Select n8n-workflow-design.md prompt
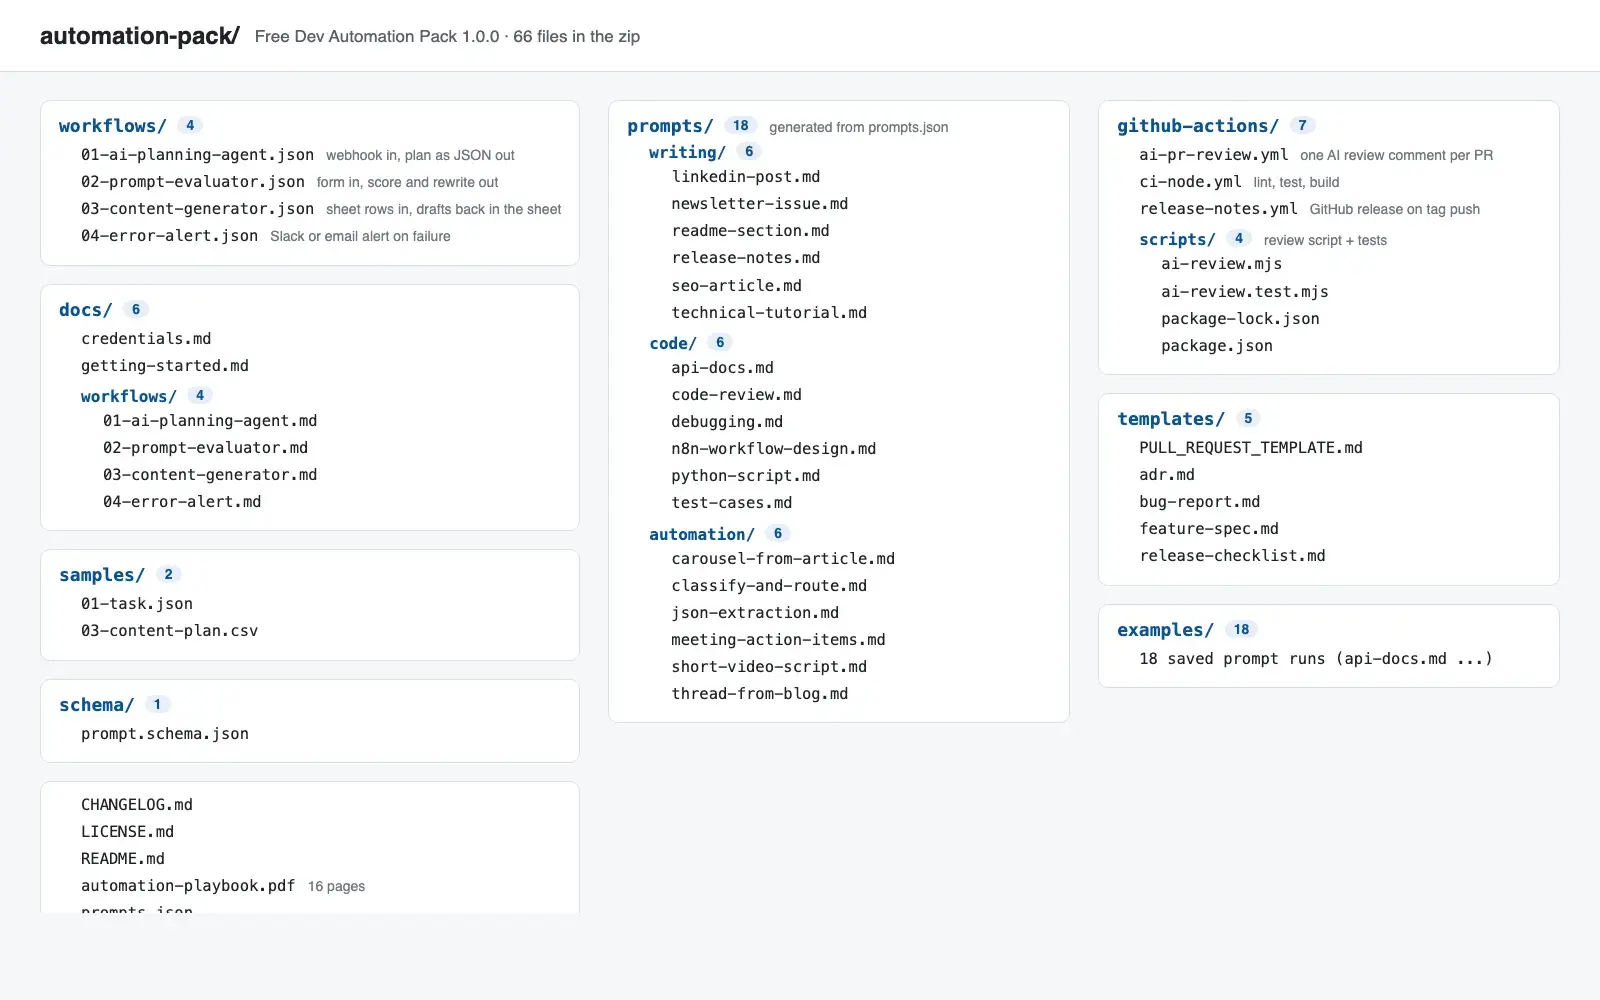1600x1000 pixels. click(774, 449)
